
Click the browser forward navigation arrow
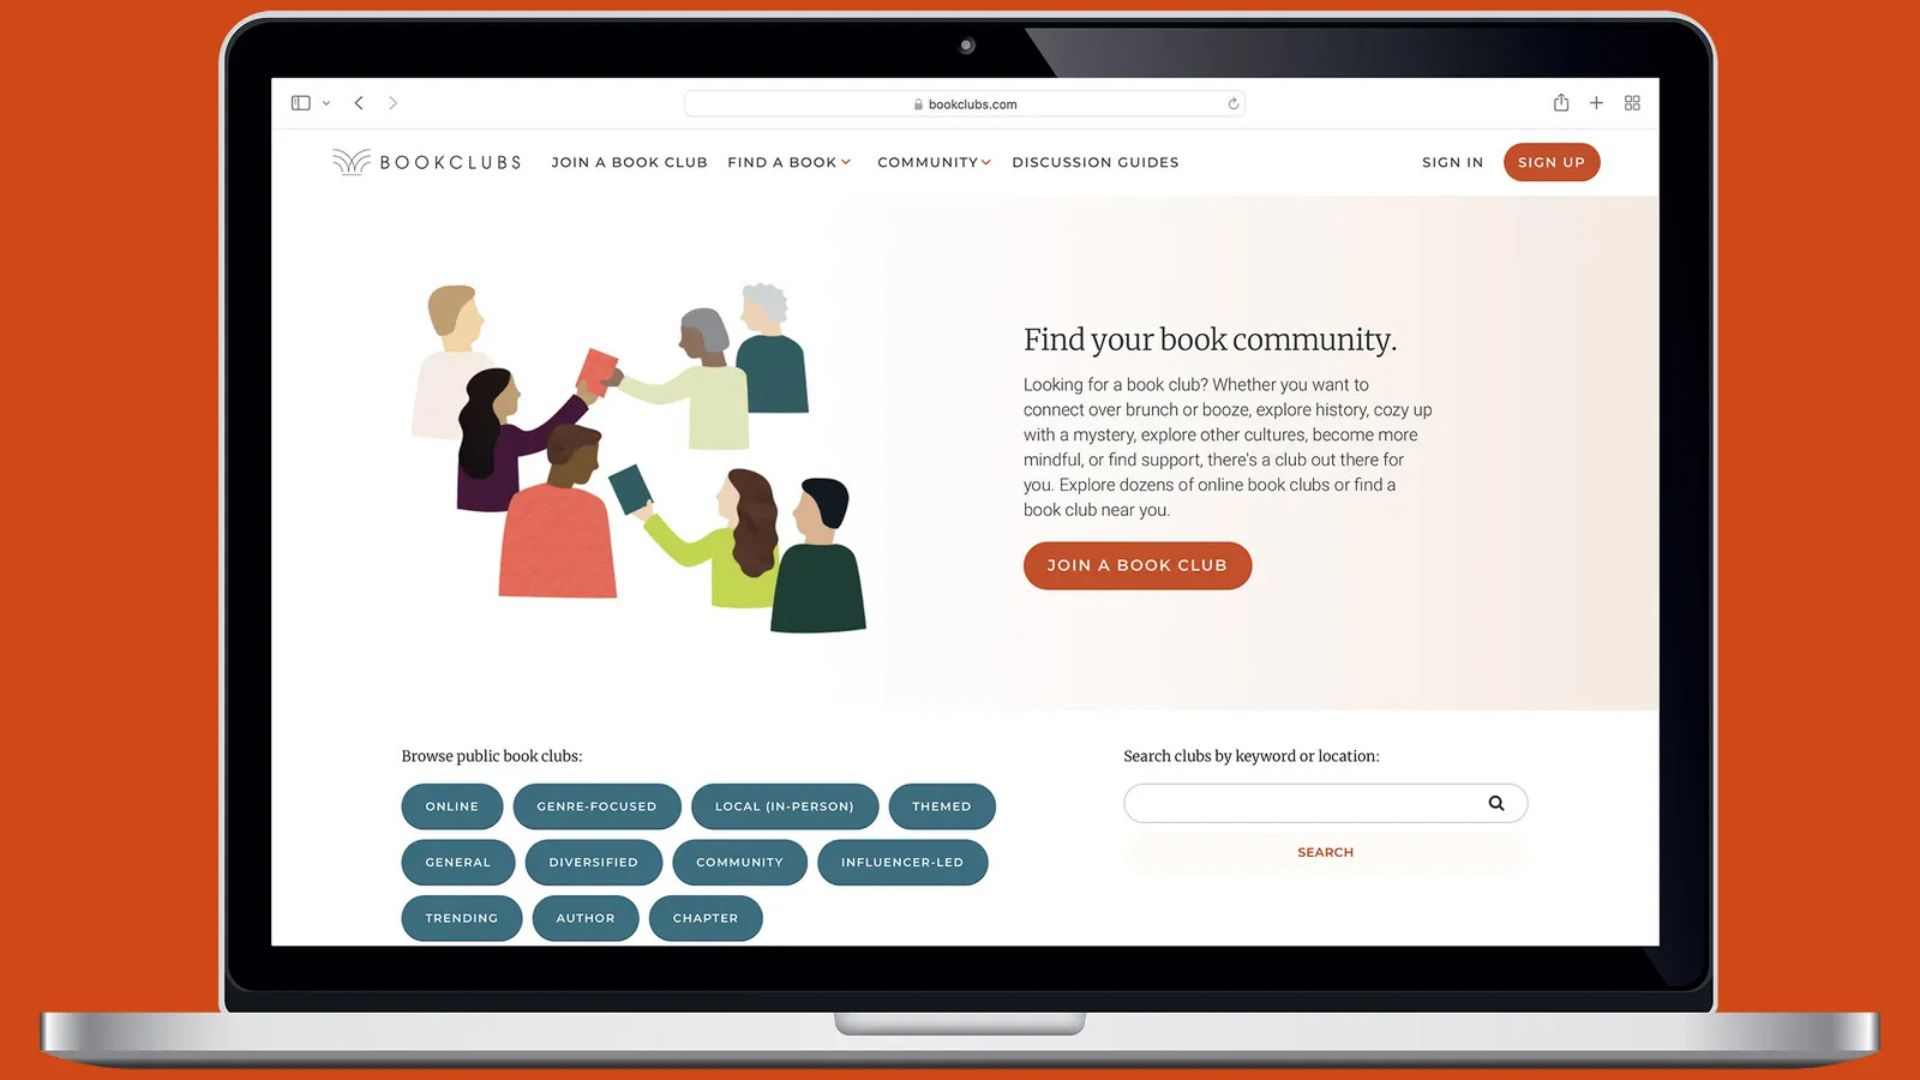point(393,103)
